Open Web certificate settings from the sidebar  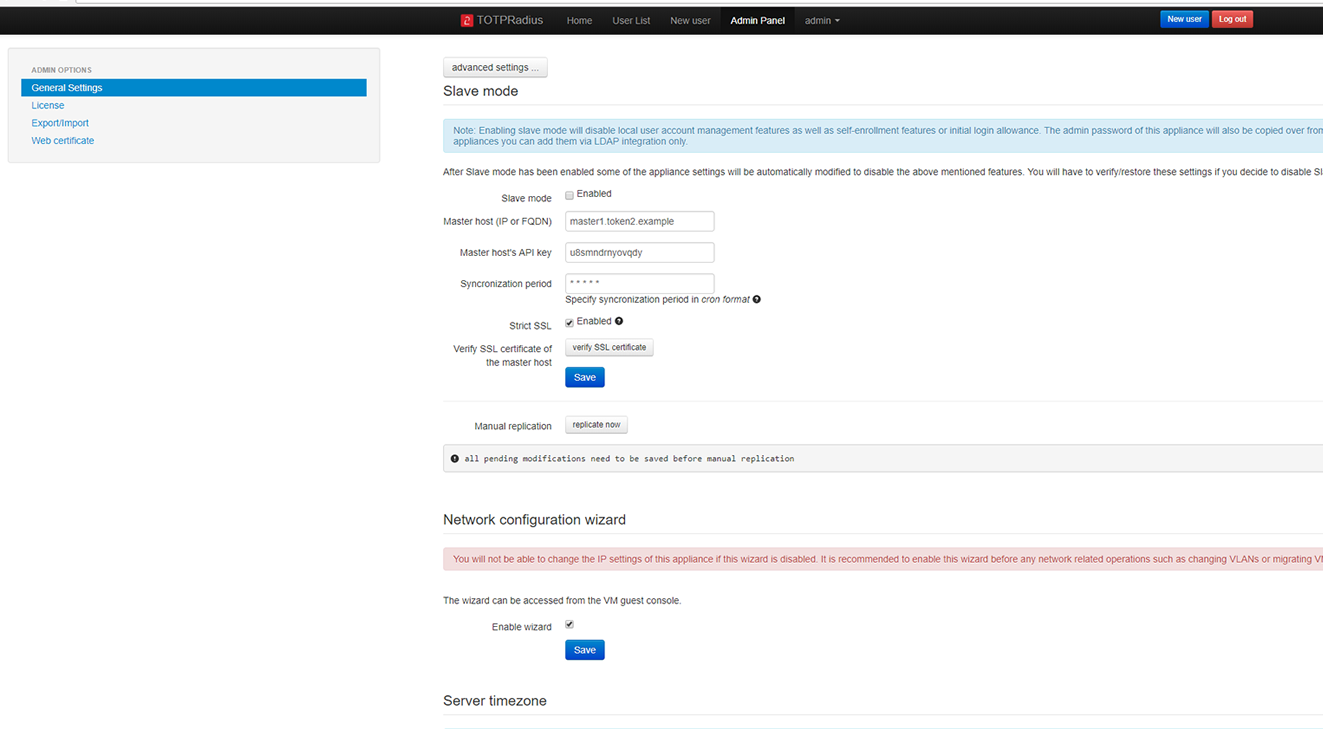tap(62, 140)
